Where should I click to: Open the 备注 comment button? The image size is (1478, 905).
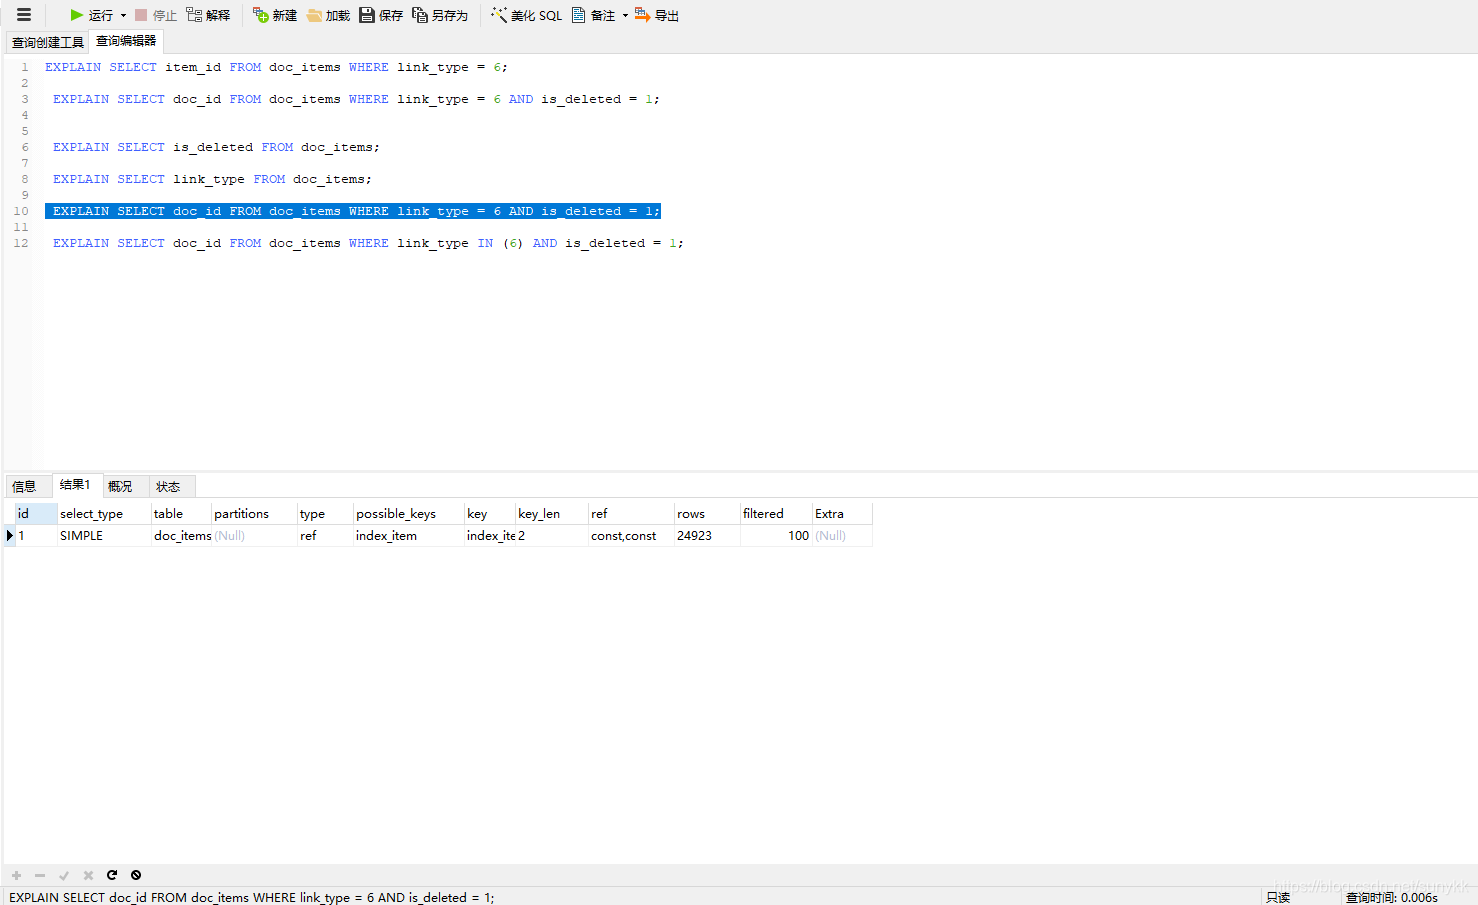click(x=594, y=15)
